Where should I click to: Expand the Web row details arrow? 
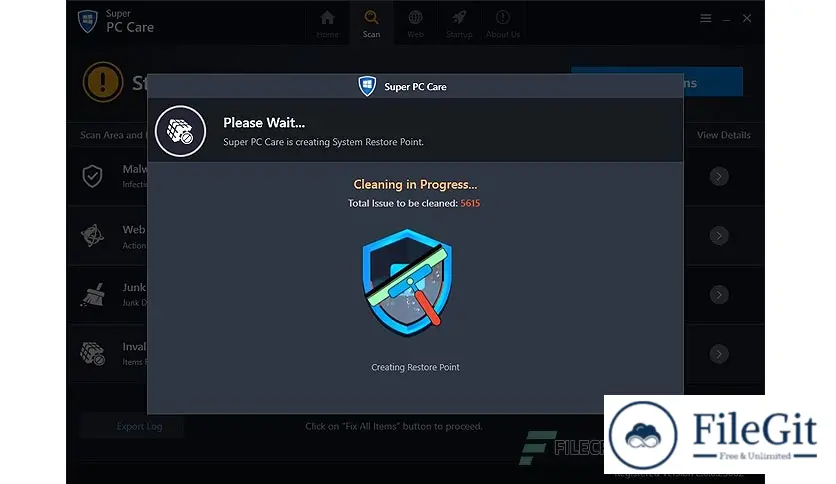(719, 236)
